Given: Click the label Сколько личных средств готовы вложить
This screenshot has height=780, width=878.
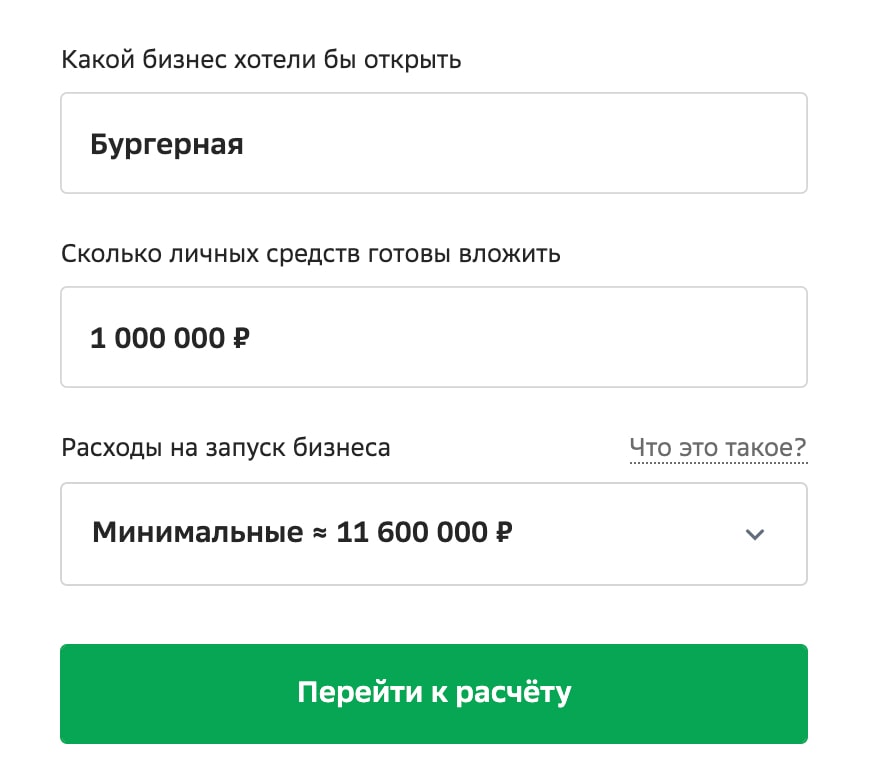Looking at the screenshot, I should (x=311, y=254).
